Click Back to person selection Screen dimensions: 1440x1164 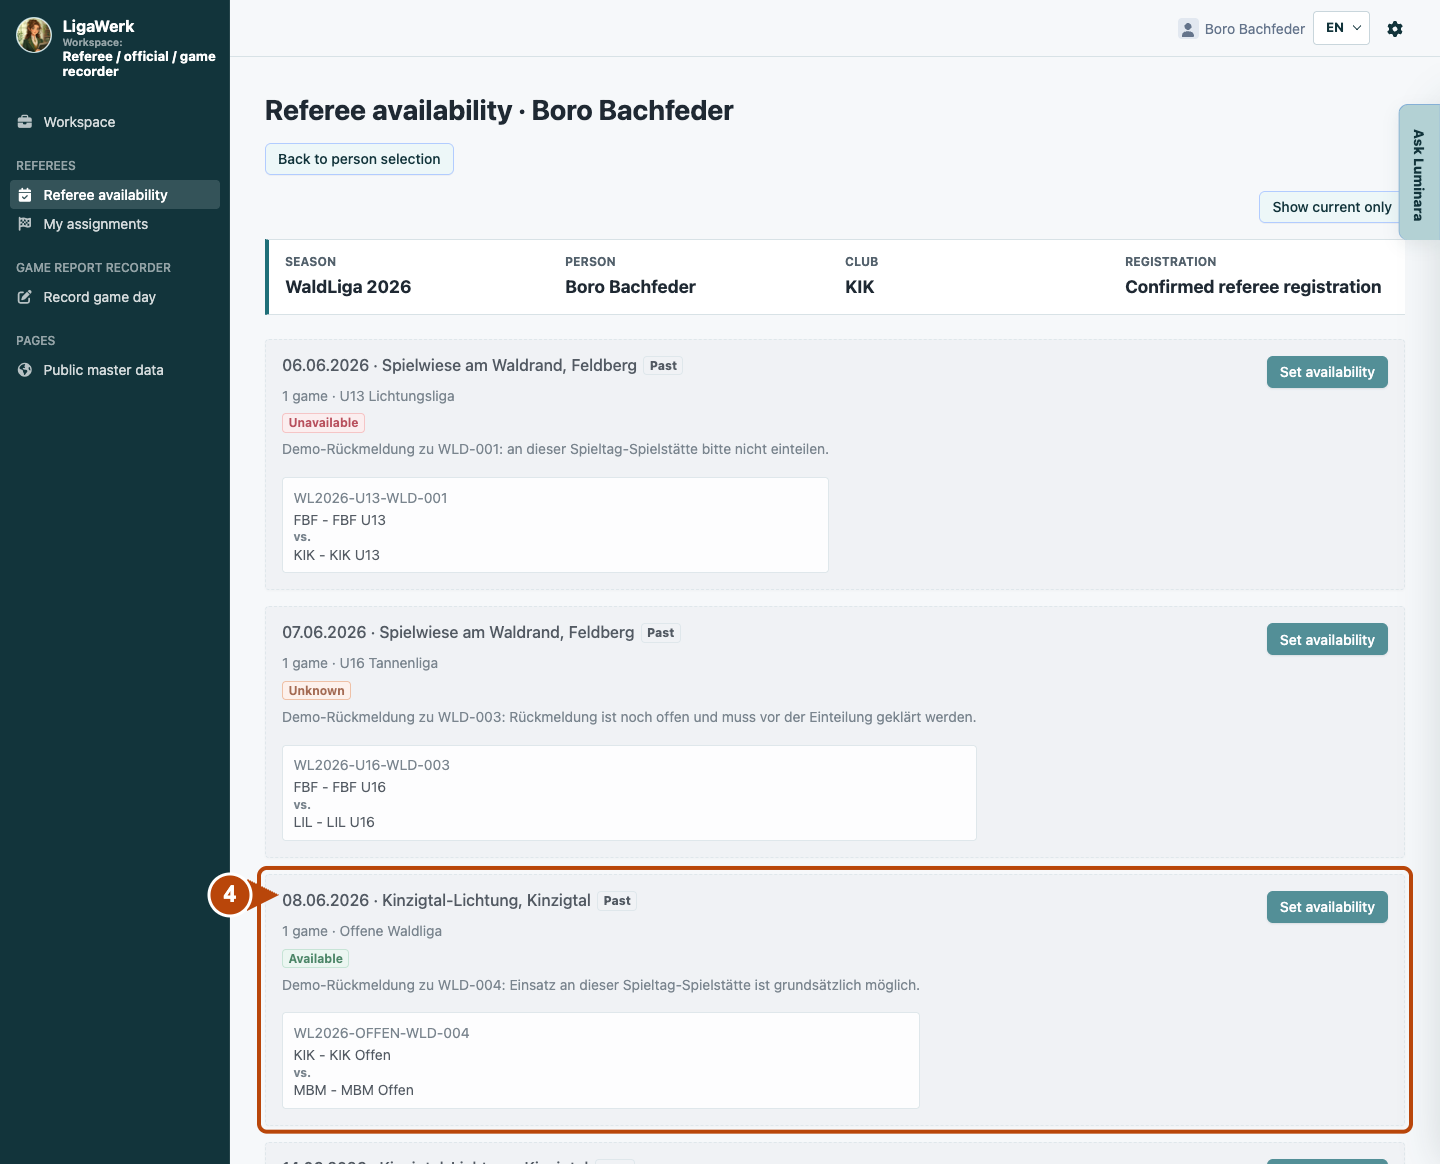(359, 159)
